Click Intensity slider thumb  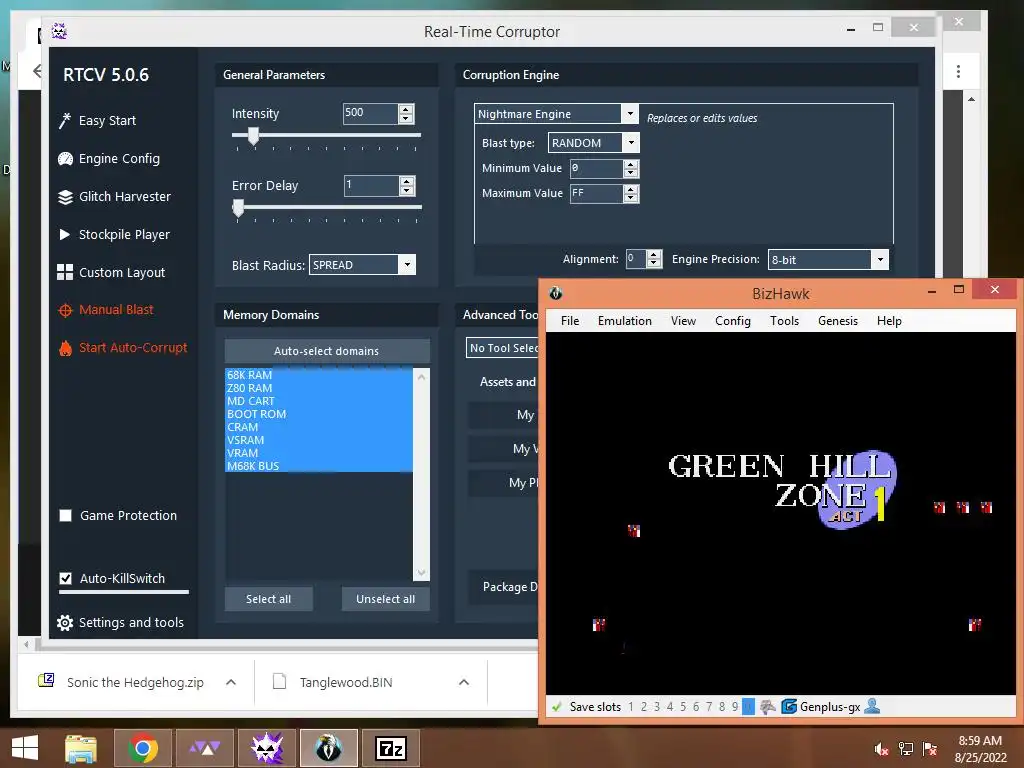click(253, 136)
